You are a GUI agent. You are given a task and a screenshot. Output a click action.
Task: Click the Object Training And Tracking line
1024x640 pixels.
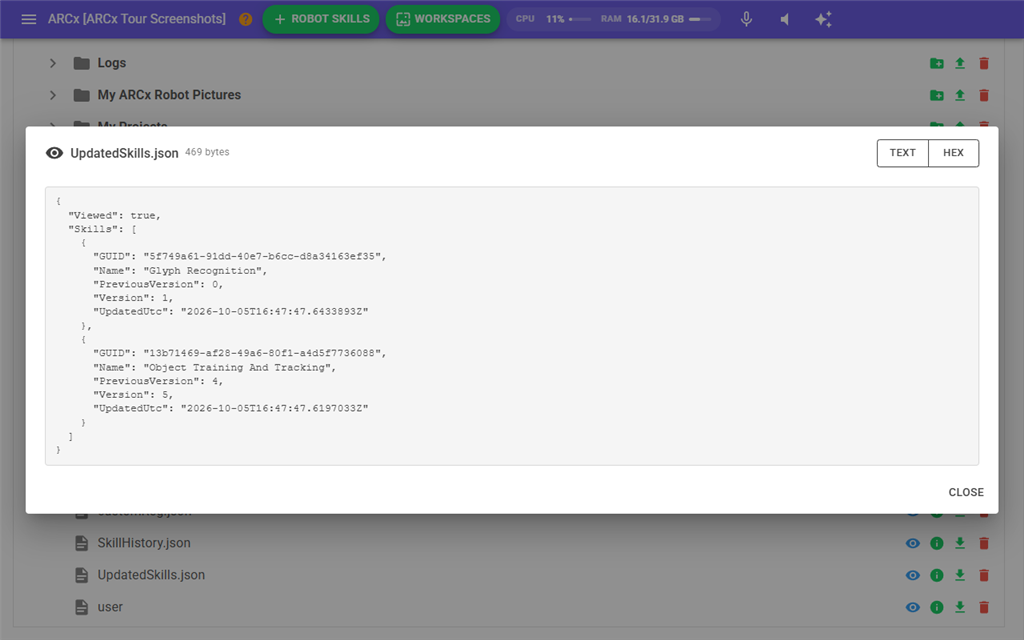click(215, 367)
